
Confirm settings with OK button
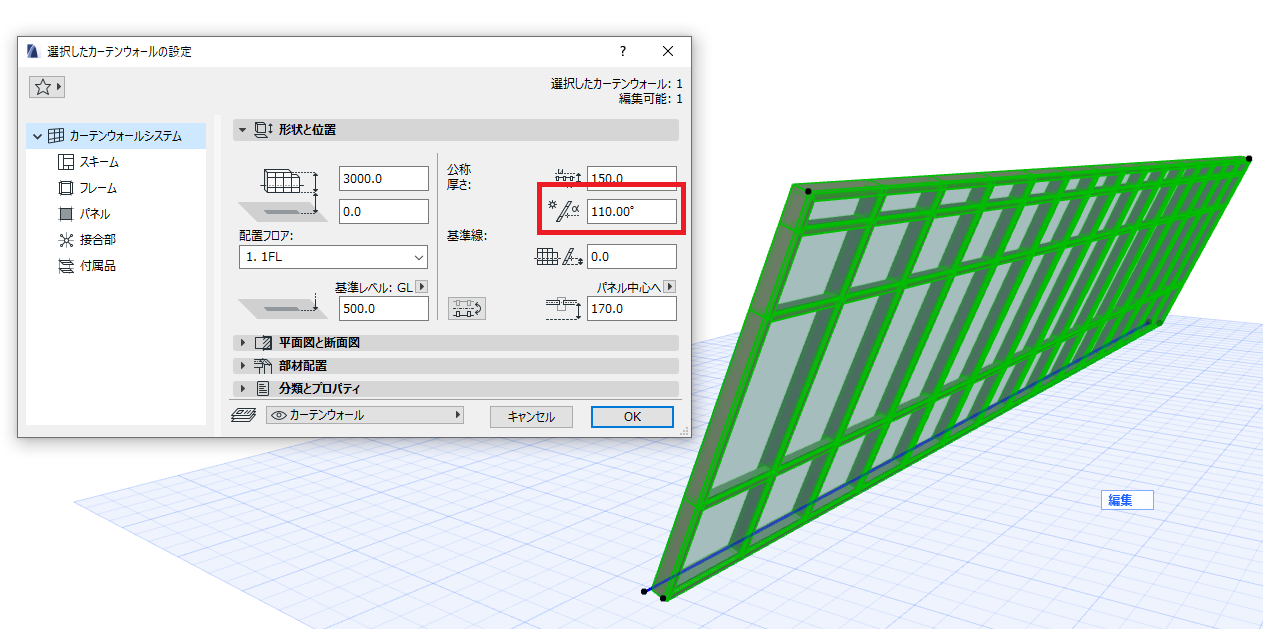pos(632,417)
